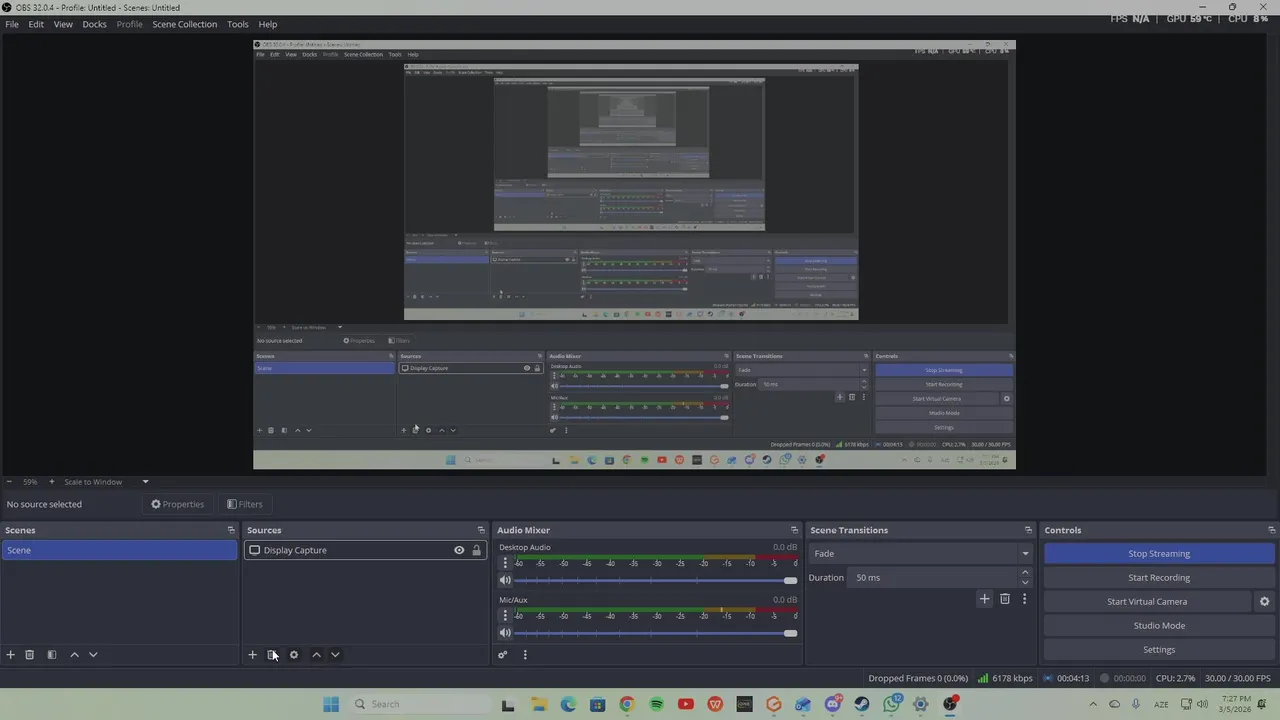Add a new source with plus icon
This screenshot has width=1280, height=720.
(252, 655)
